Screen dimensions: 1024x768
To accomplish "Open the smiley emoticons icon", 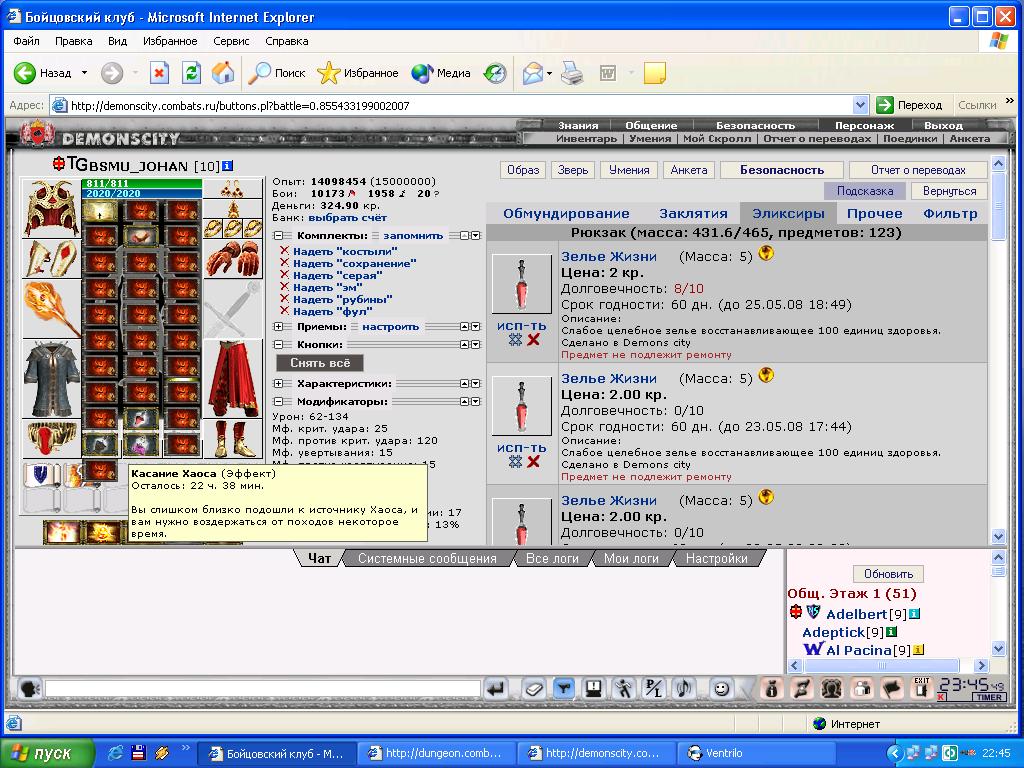I will pyautogui.click(x=721, y=688).
